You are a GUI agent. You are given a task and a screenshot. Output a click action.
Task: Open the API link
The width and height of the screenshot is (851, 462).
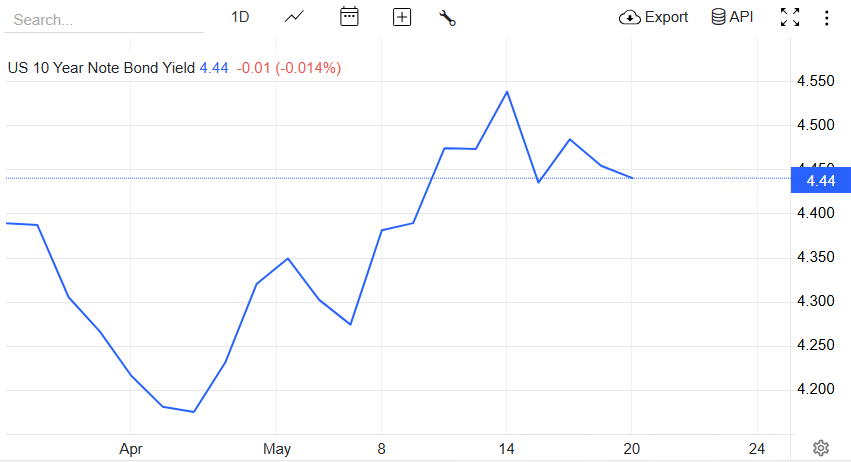(x=741, y=17)
